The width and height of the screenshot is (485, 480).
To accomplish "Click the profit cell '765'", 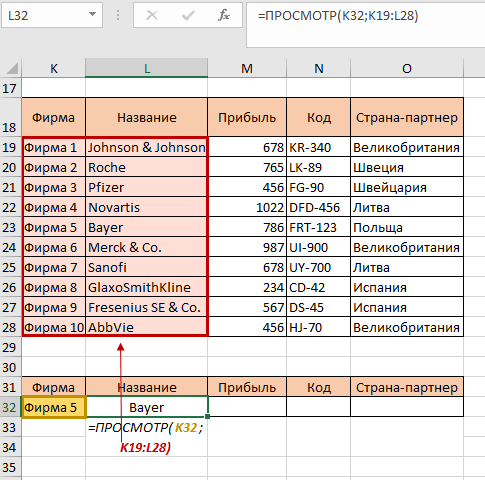I will (x=247, y=167).
